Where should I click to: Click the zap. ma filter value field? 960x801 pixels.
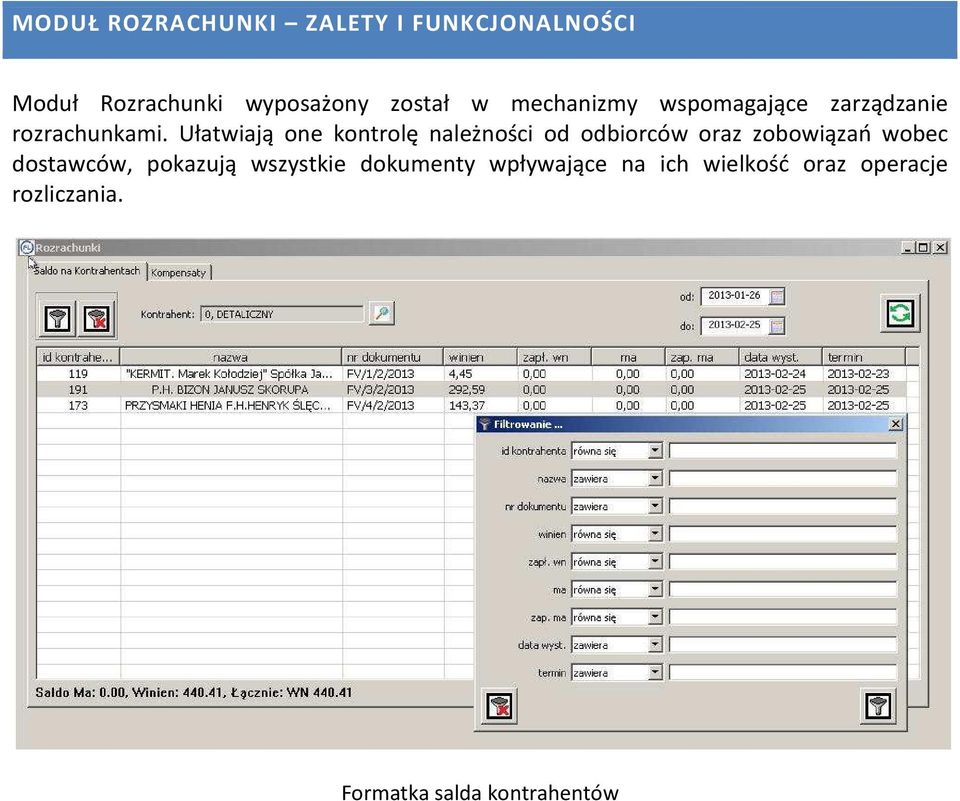pos(783,617)
